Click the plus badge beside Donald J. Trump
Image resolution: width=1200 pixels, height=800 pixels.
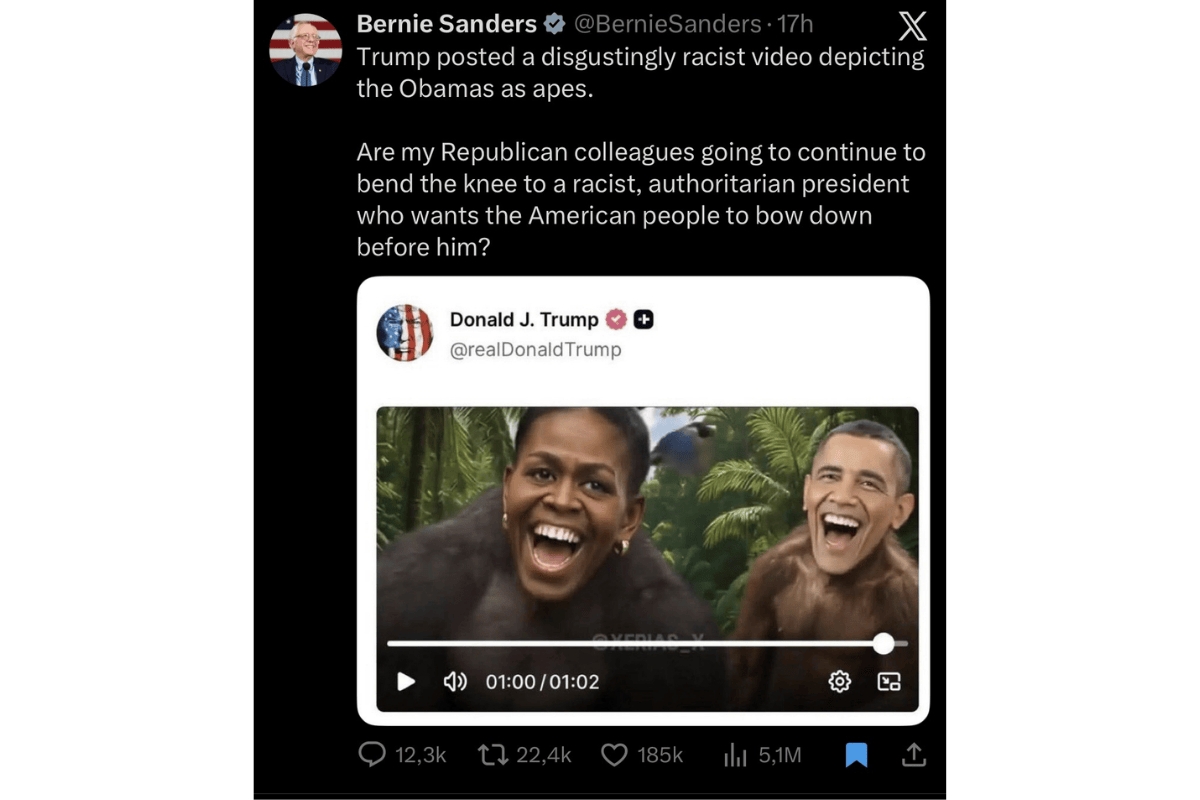coord(644,320)
